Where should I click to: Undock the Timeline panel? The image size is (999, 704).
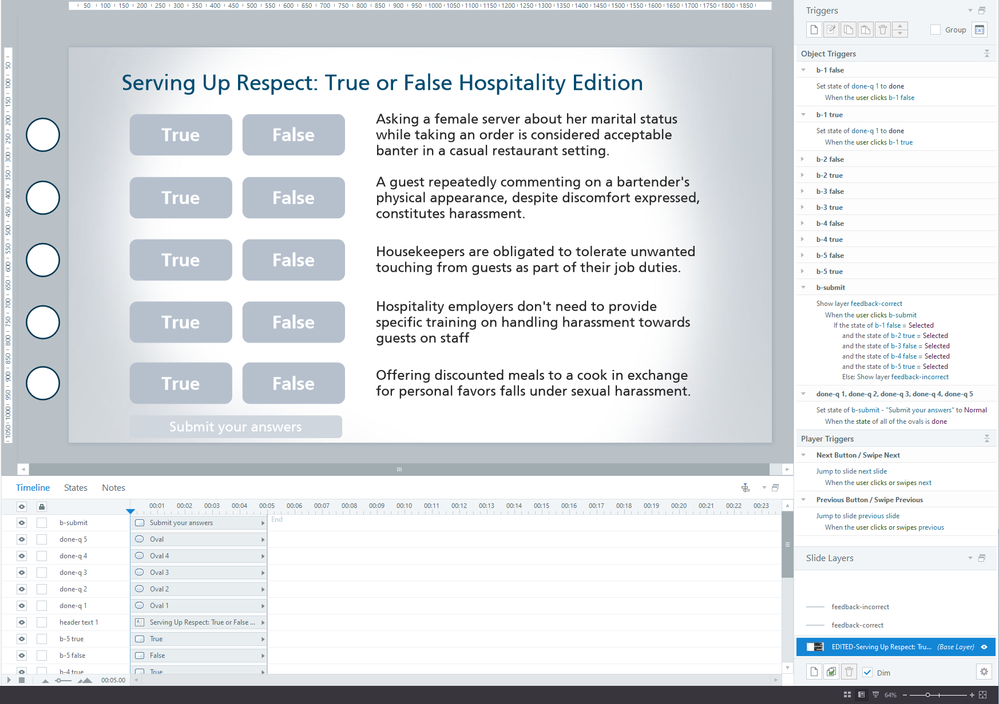tap(775, 487)
